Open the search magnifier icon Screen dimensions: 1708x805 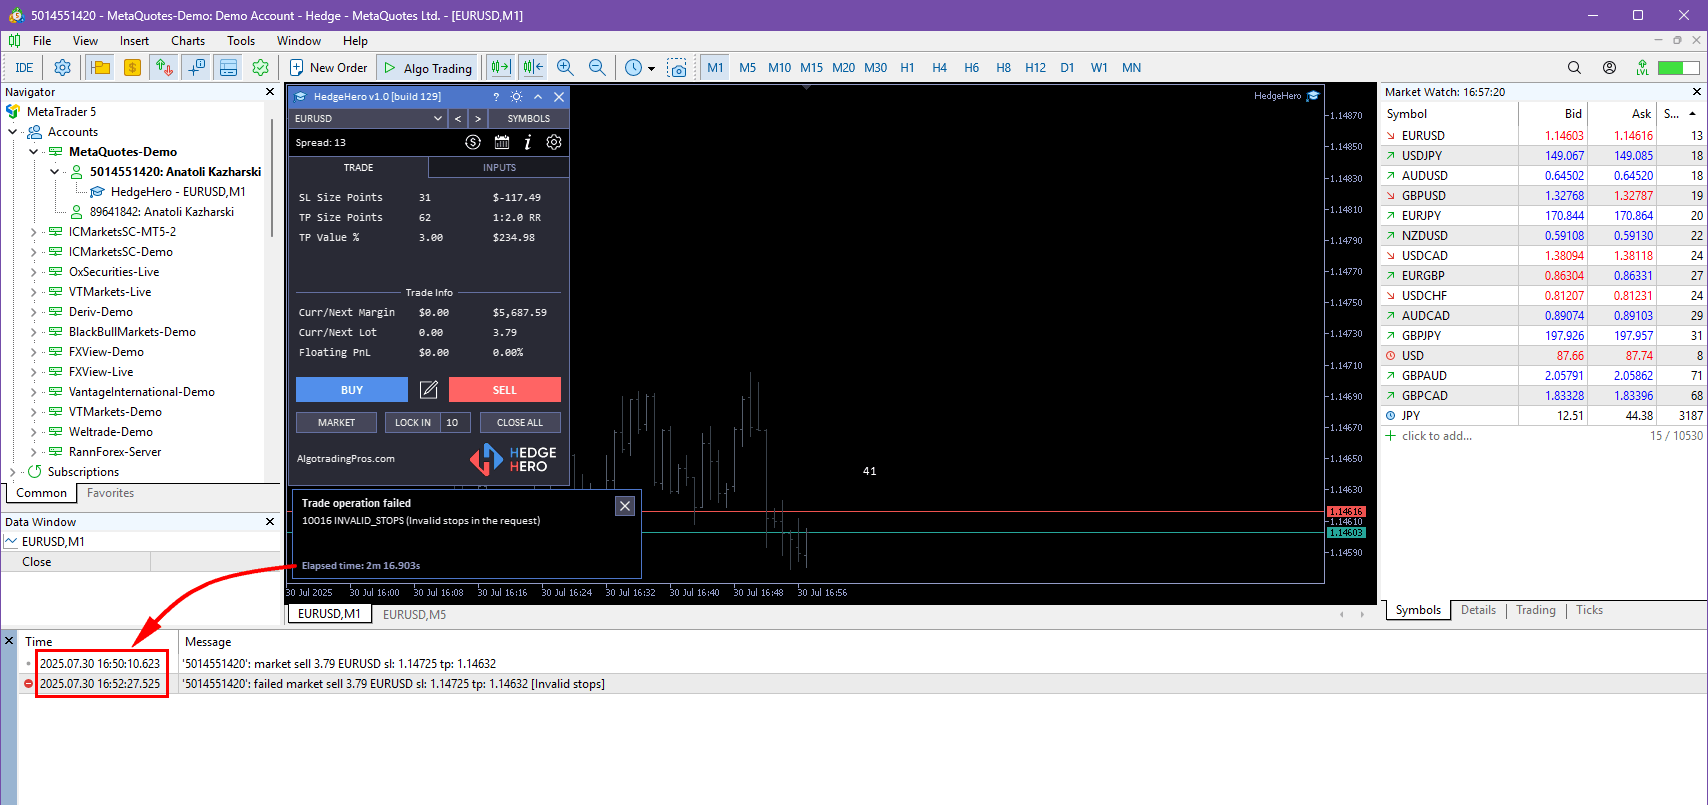click(x=1574, y=68)
